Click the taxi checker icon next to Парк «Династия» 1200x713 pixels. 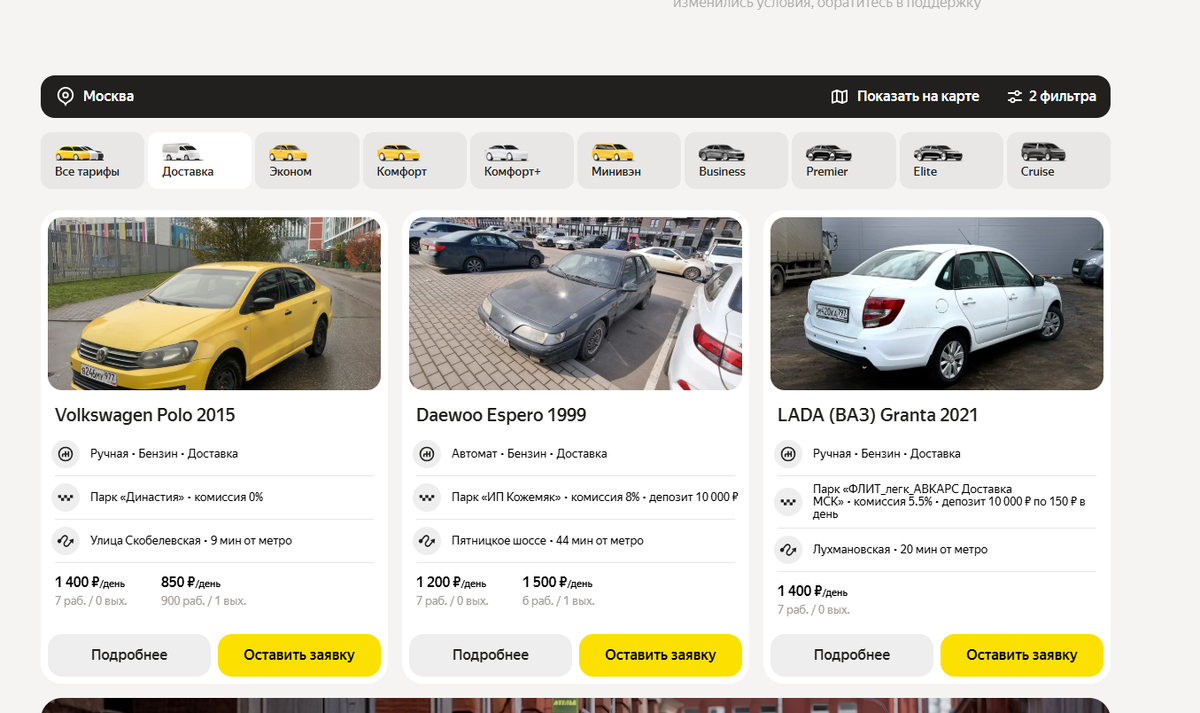click(65, 497)
